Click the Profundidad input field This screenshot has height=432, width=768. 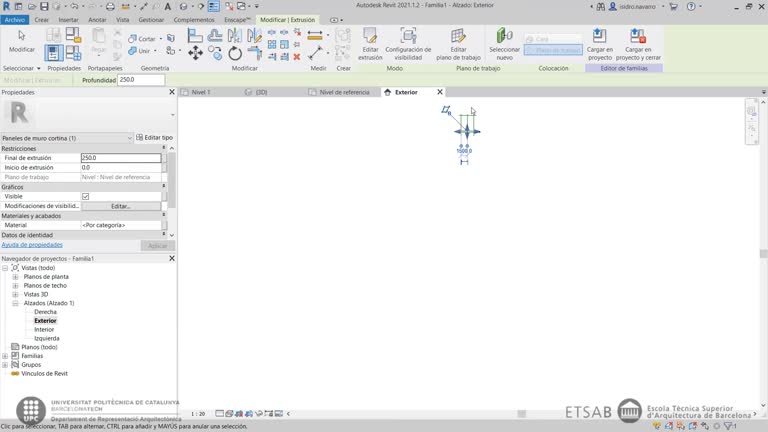click(x=140, y=80)
